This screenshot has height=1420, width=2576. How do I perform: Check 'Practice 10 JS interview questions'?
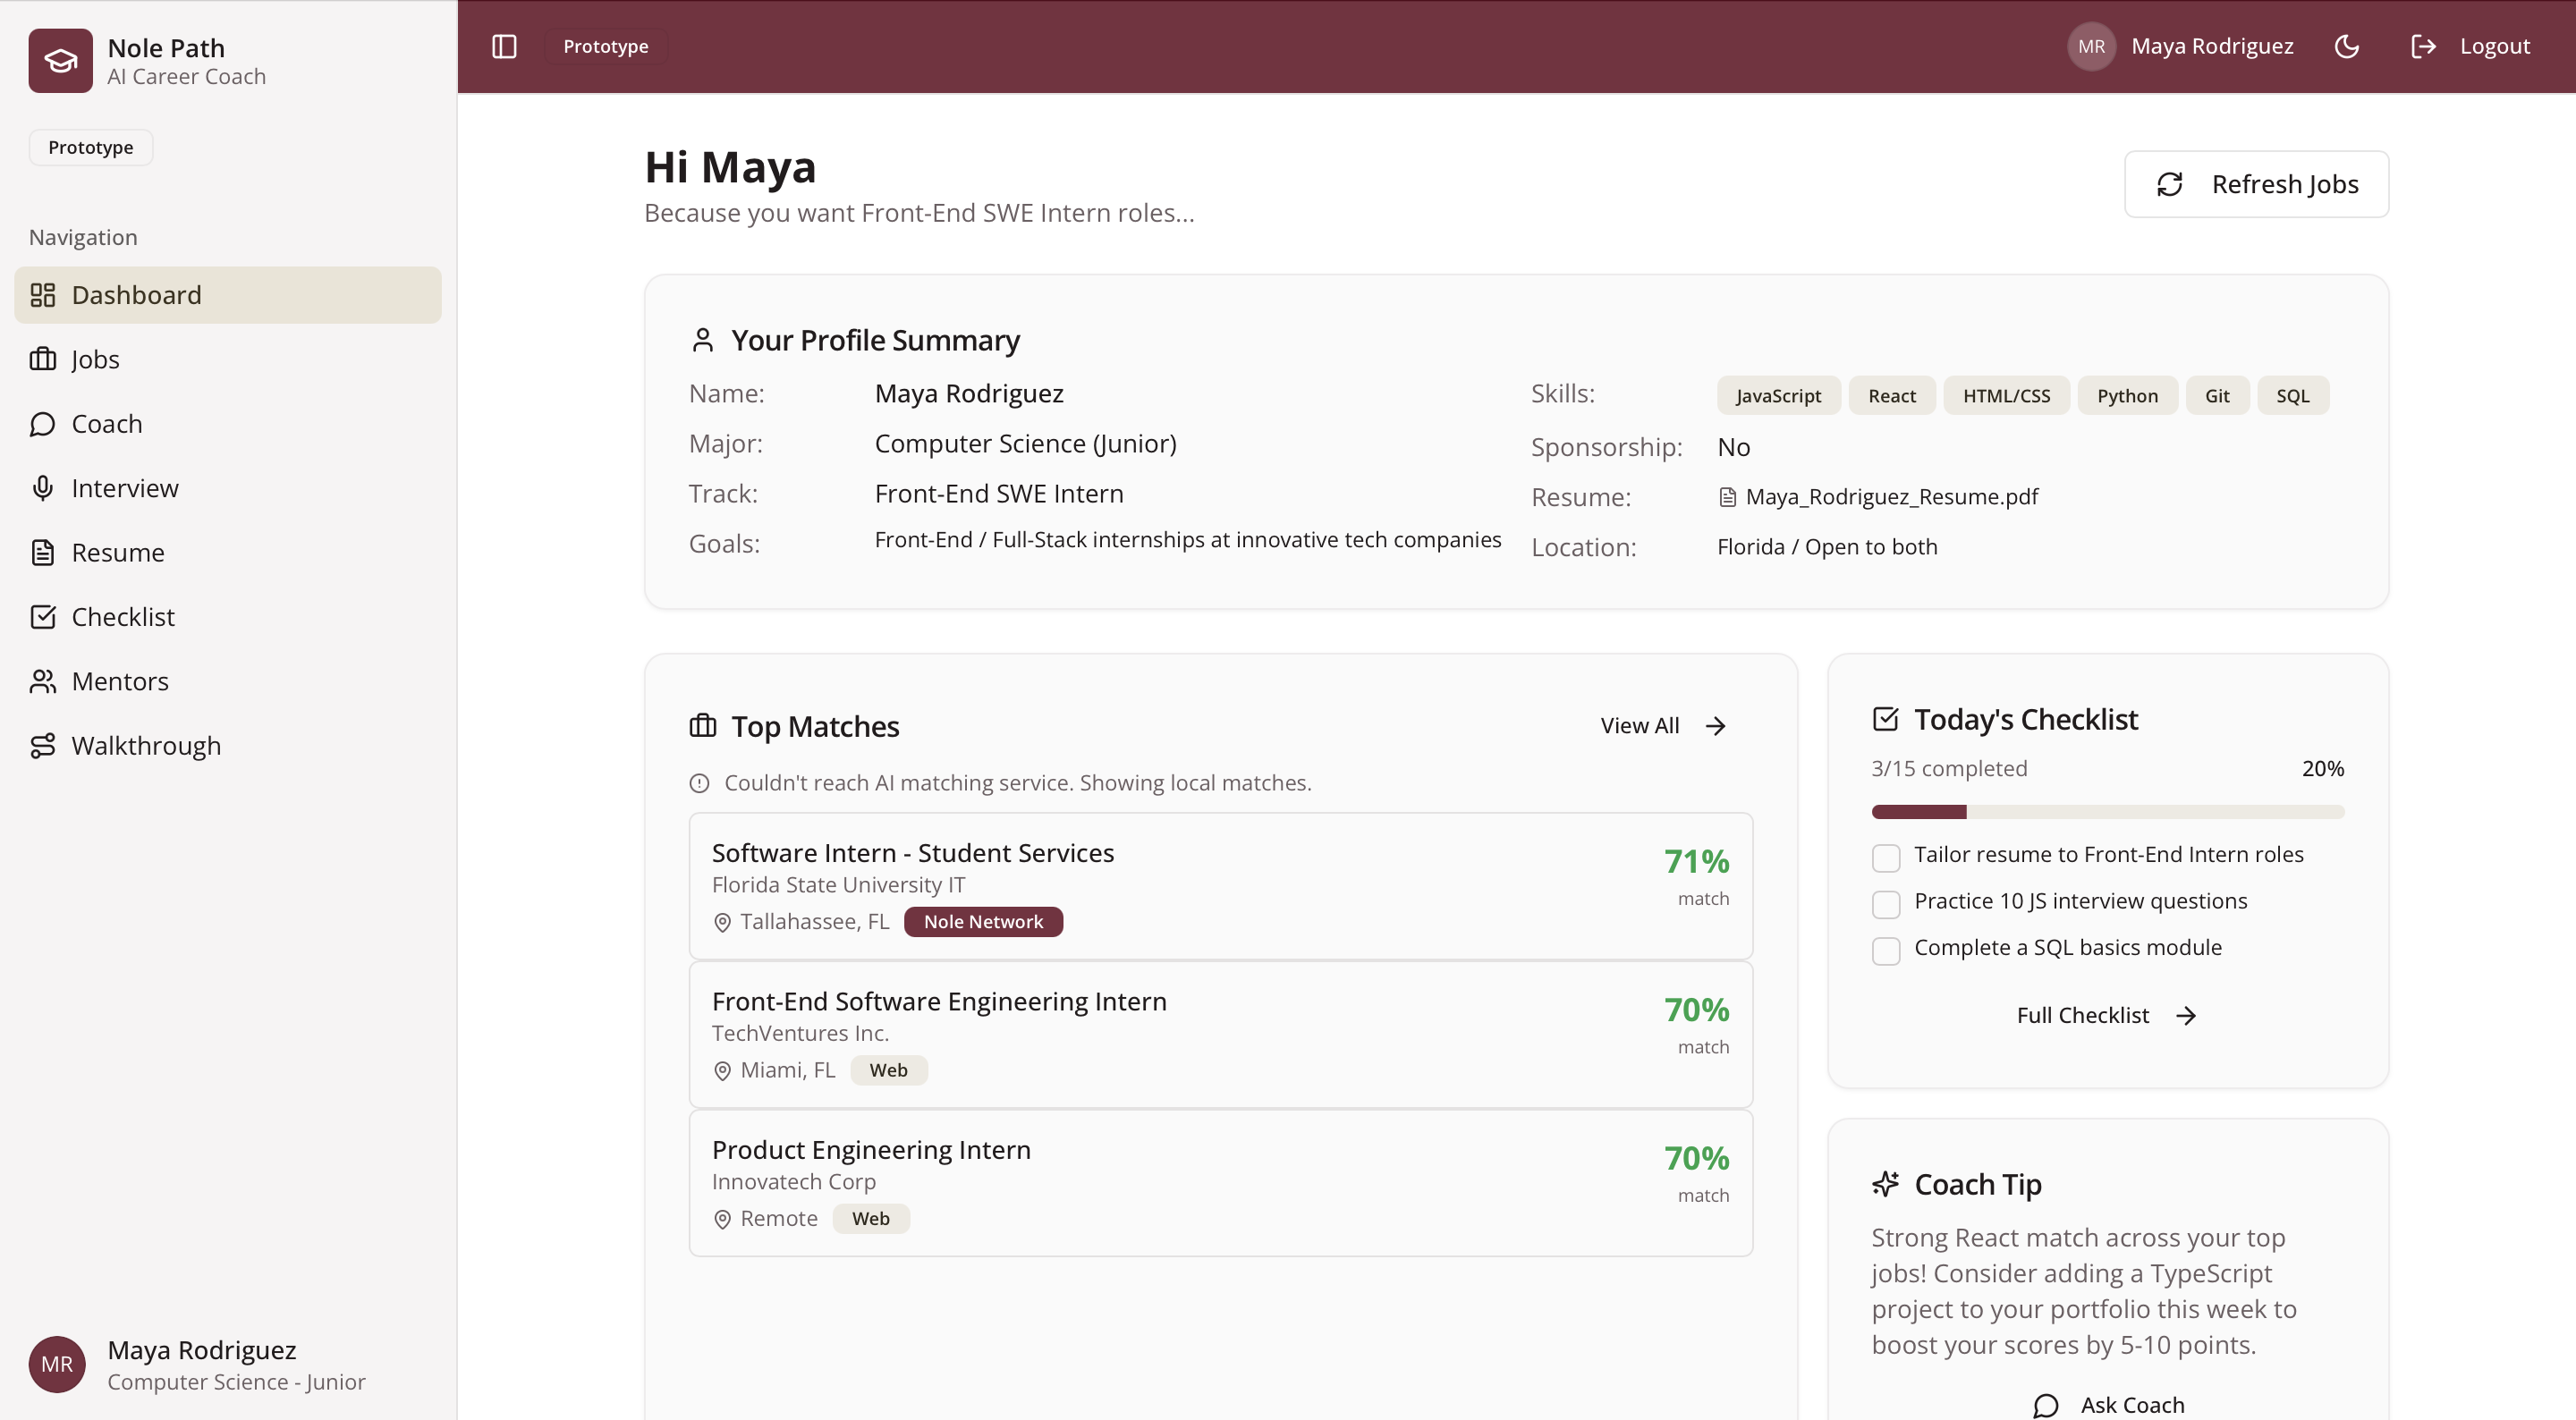(1886, 904)
